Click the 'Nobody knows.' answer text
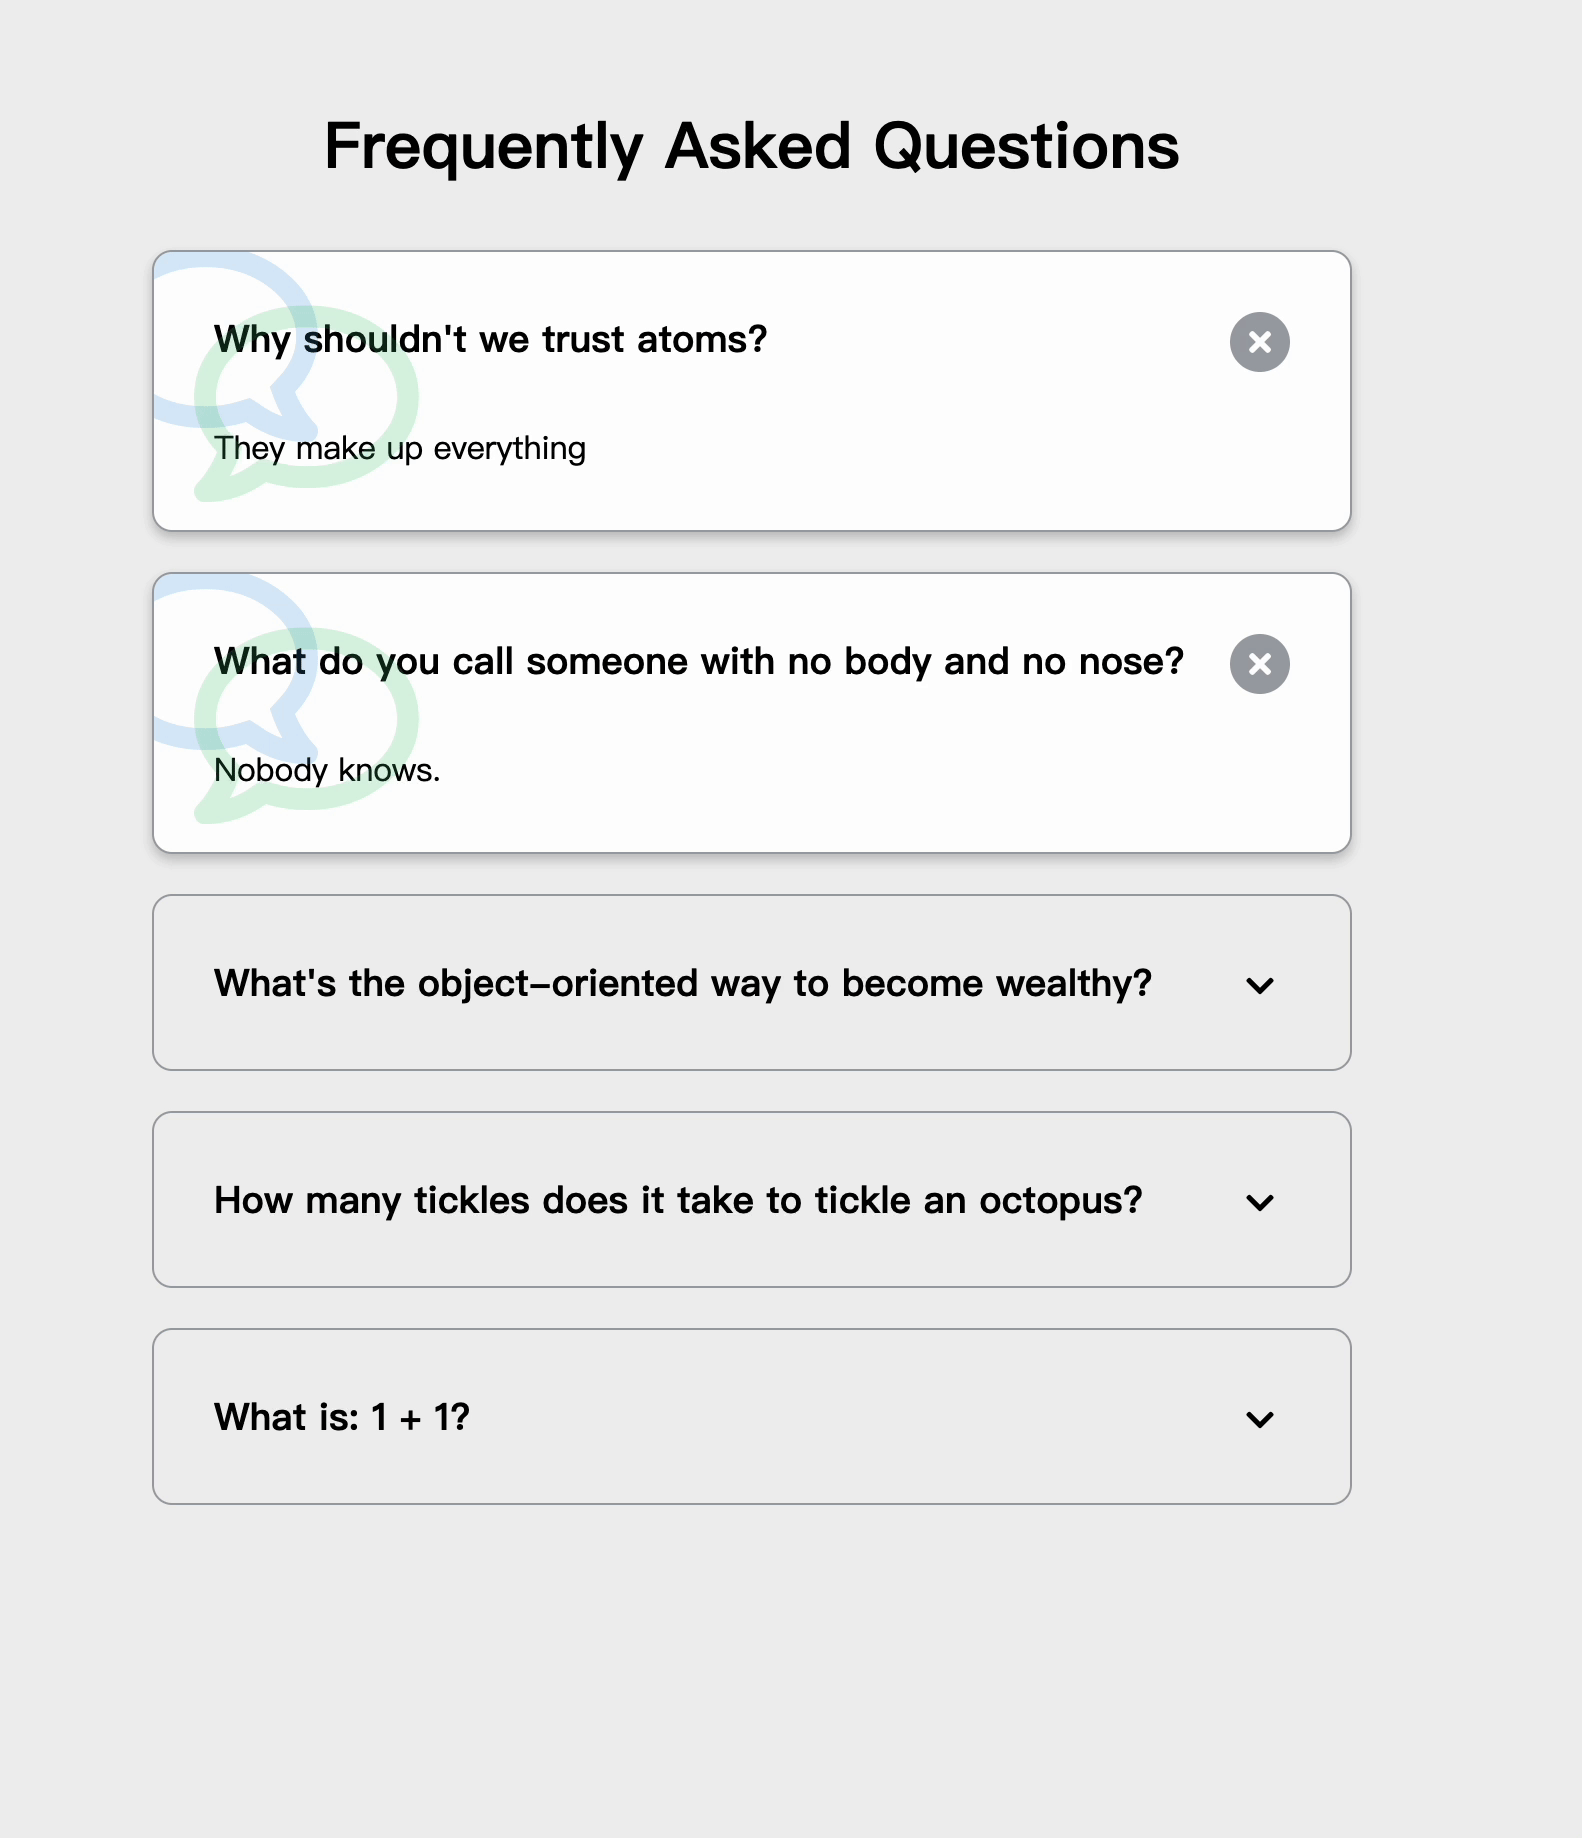 coord(327,771)
